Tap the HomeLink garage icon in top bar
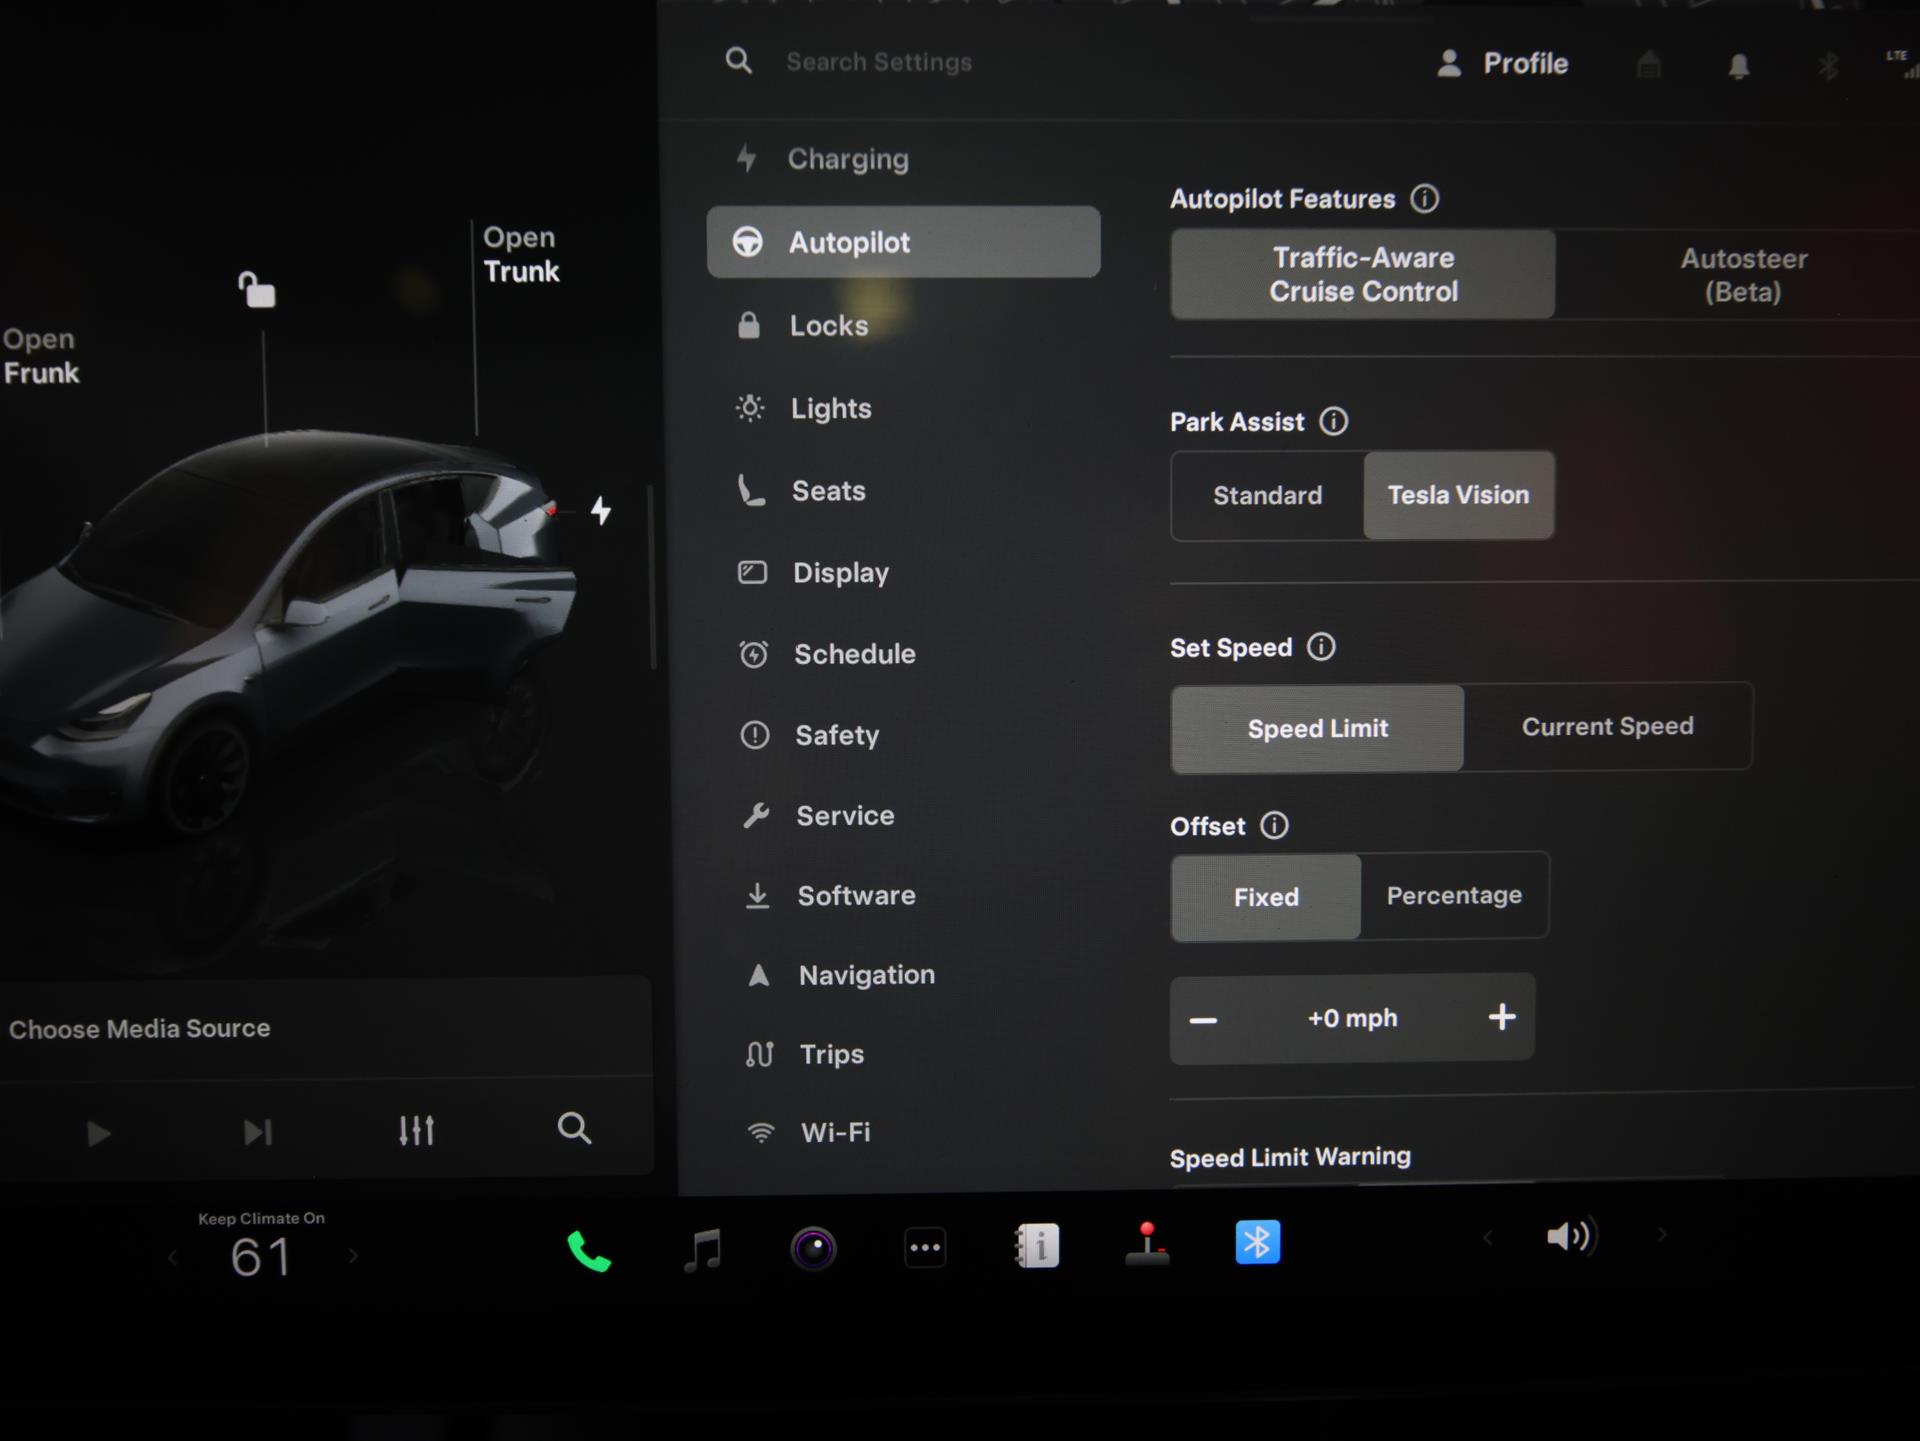This screenshot has width=1920, height=1441. pos(1649,65)
